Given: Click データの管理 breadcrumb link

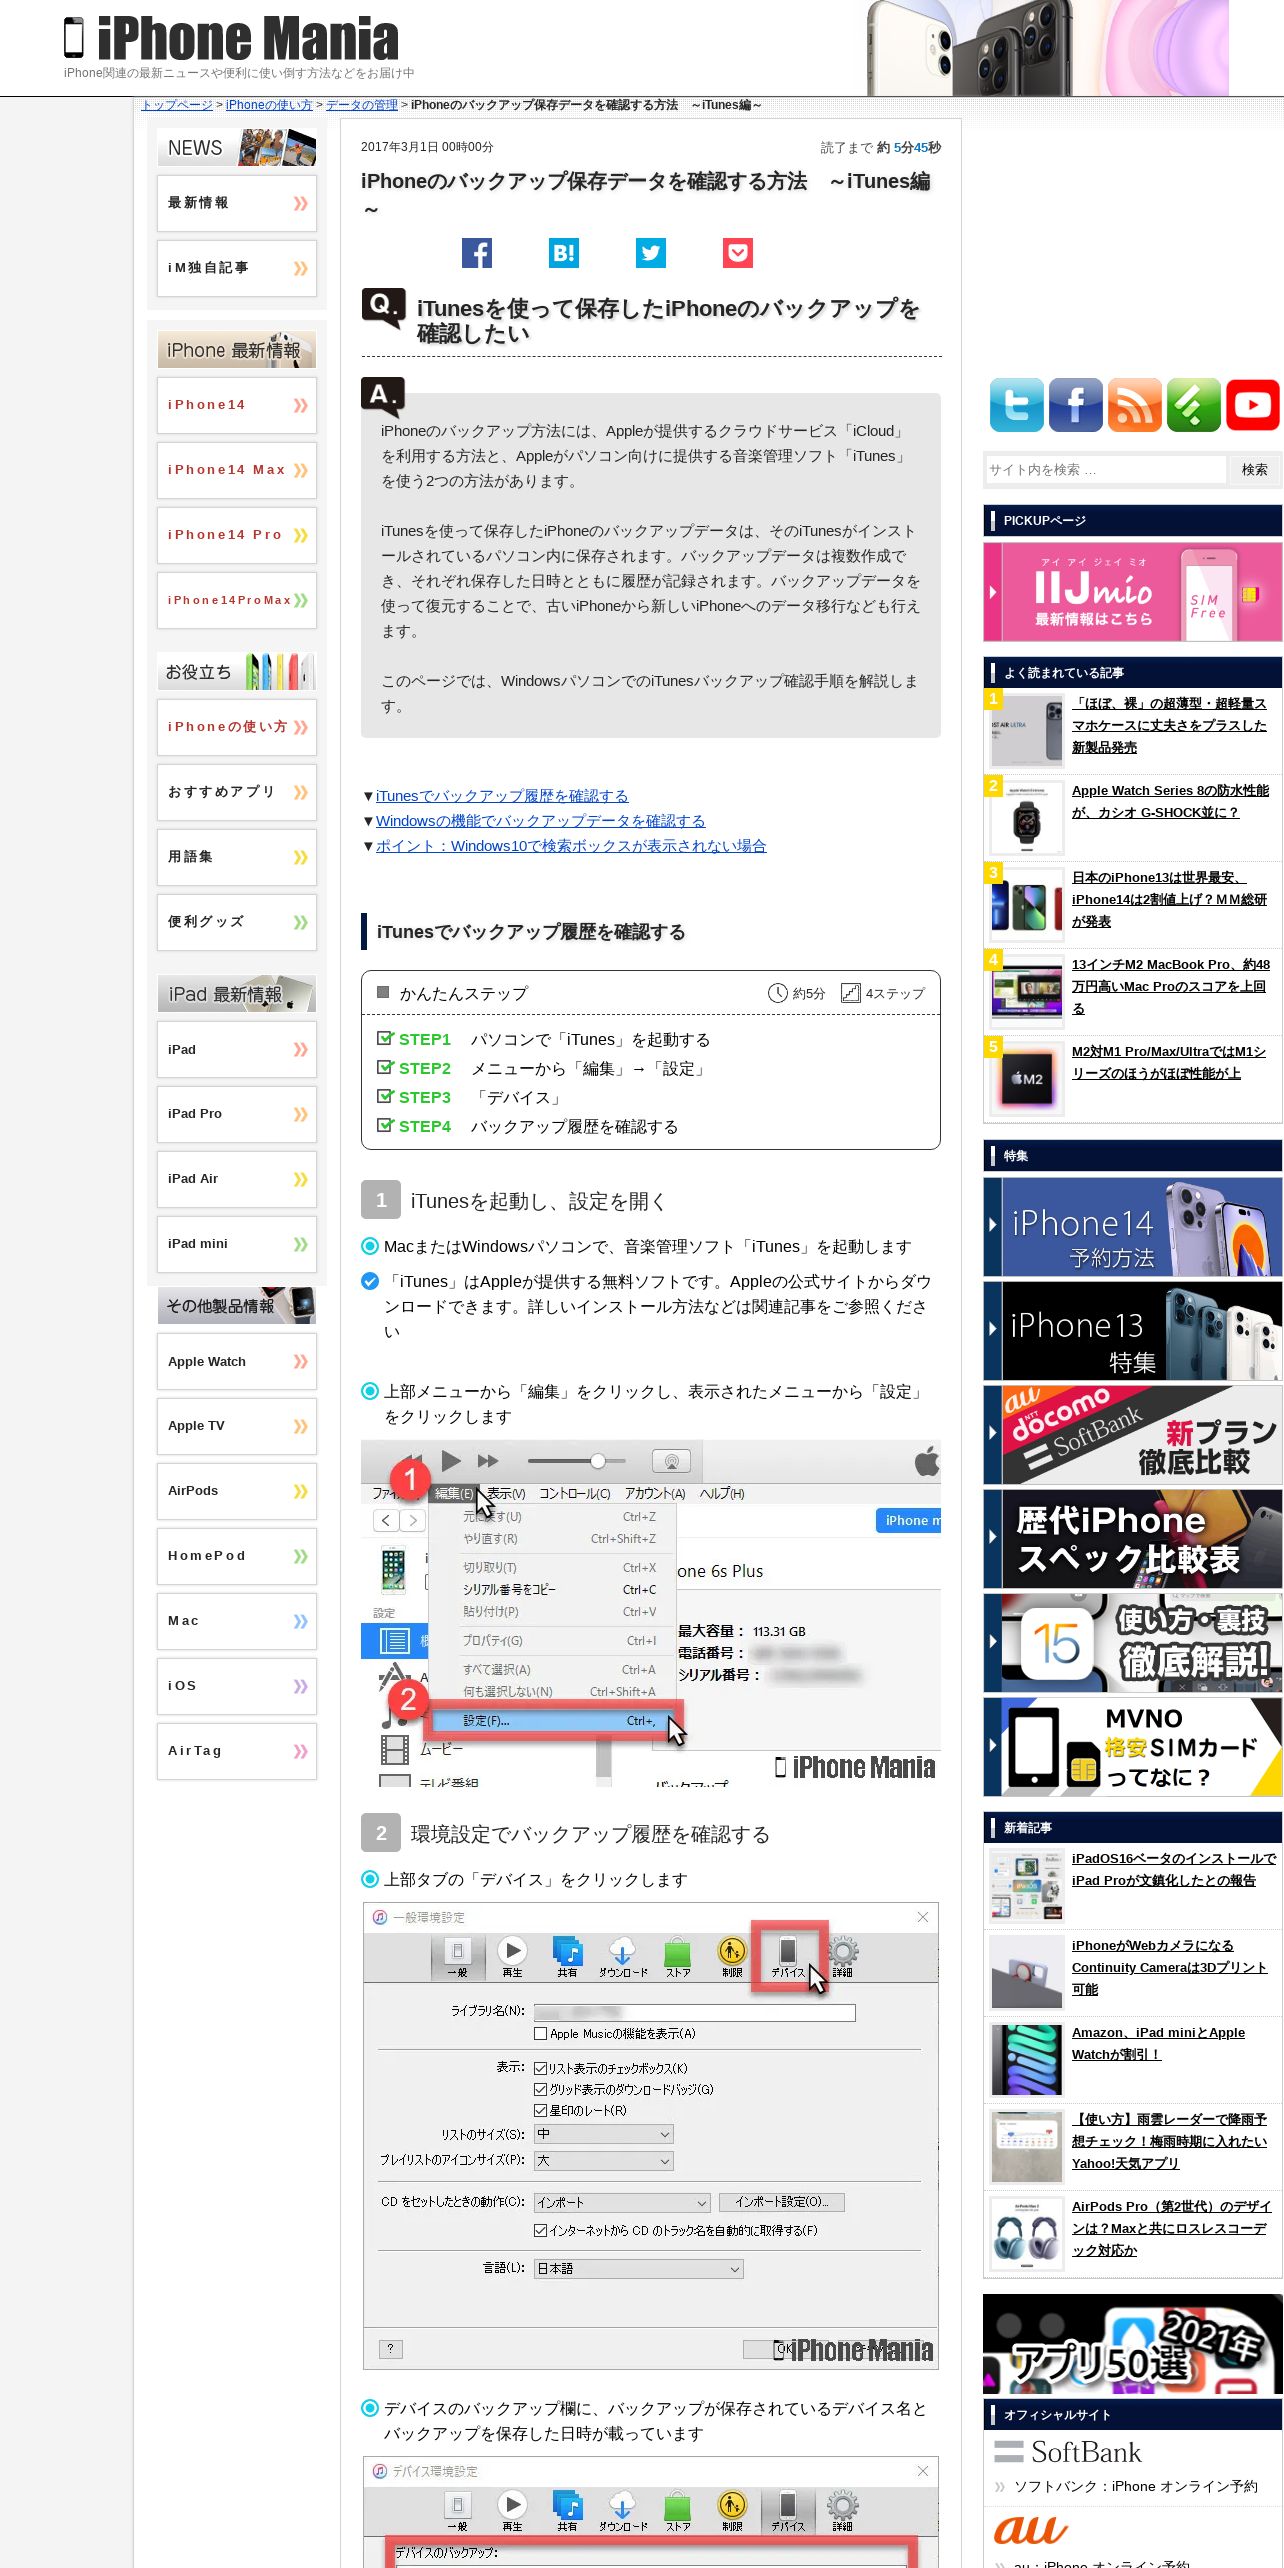Looking at the screenshot, I should (362, 105).
